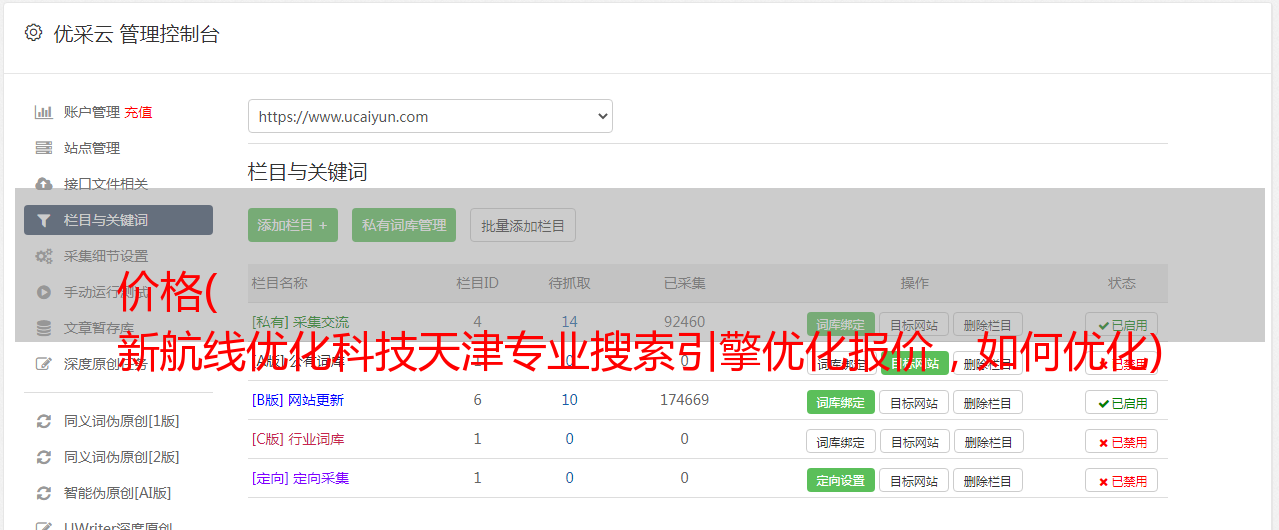Click the collected count 174669

click(684, 400)
